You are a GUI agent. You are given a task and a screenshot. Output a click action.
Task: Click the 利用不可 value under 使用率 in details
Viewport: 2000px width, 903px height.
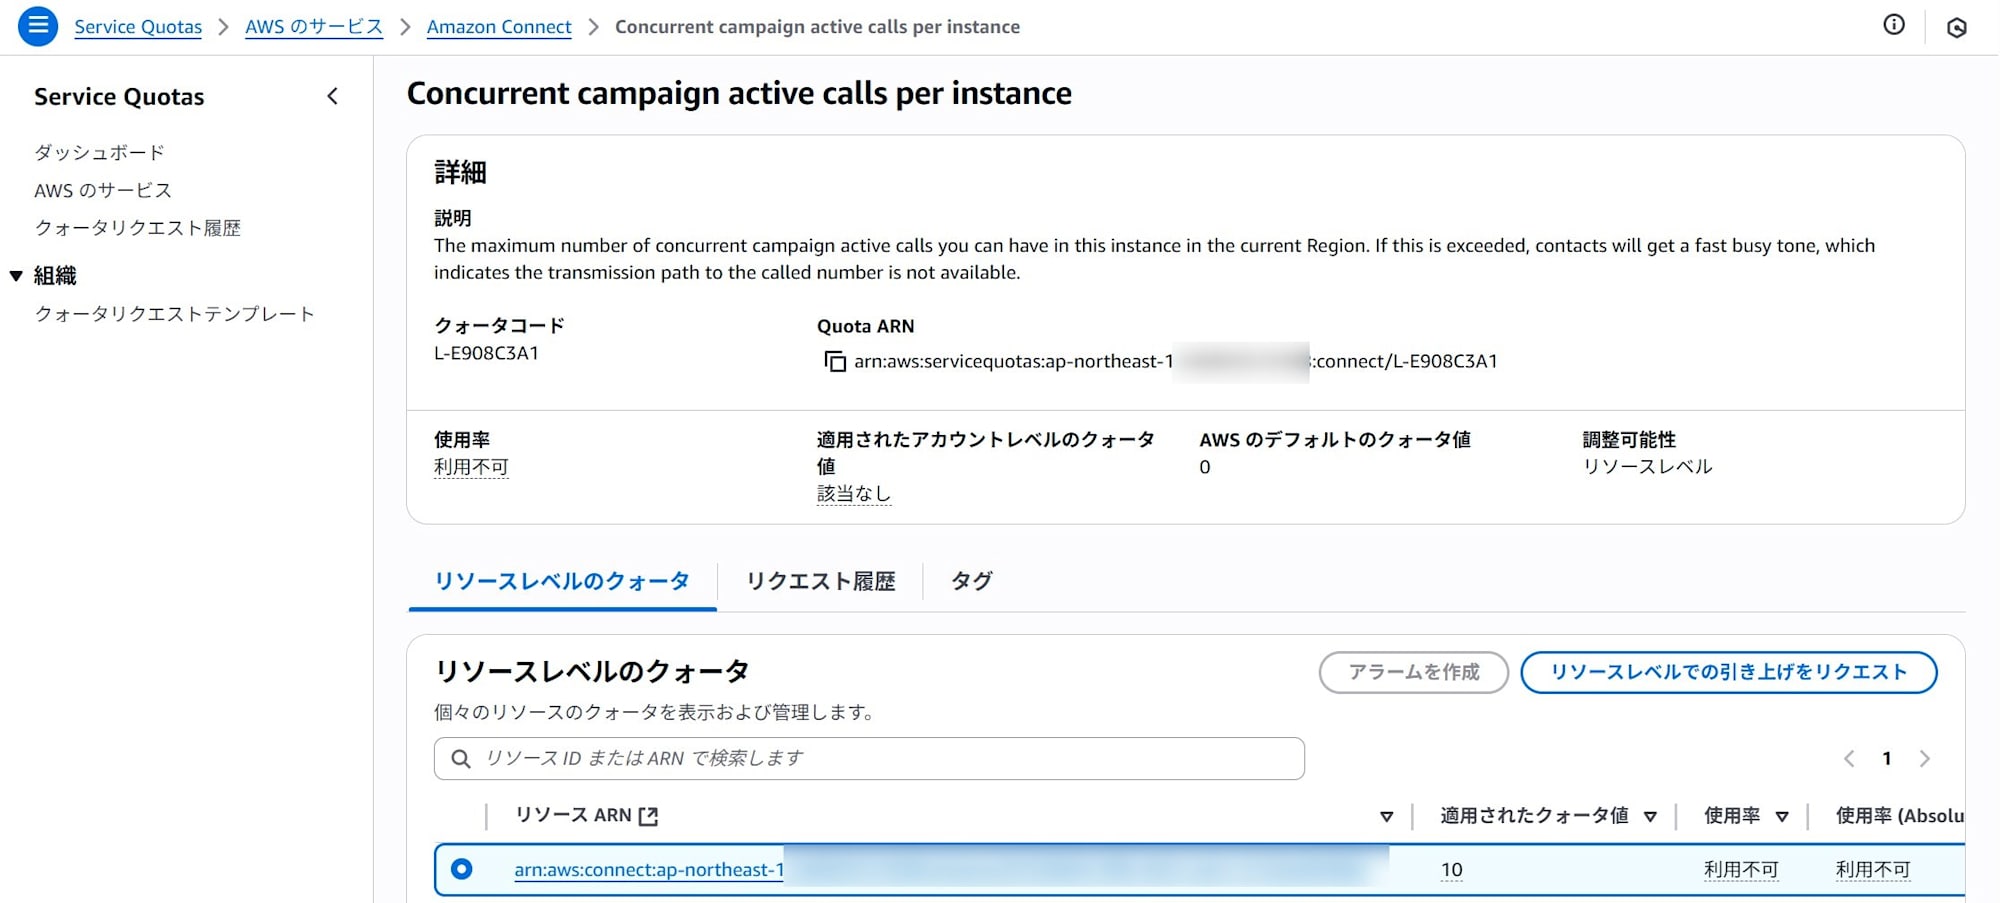pos(471,467)
